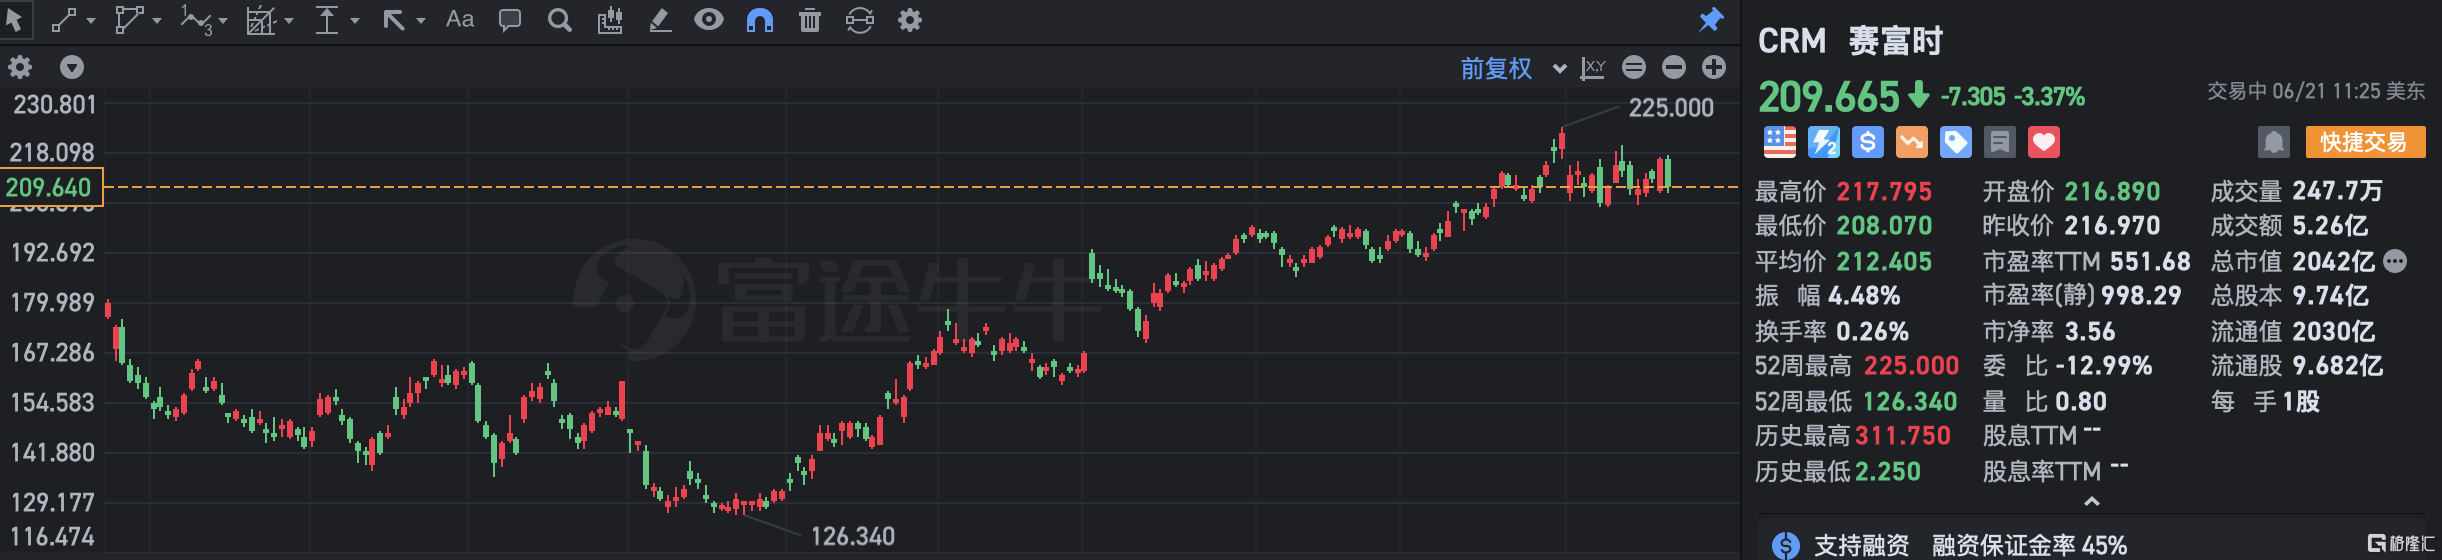Zoom in the chart with the plus button
2442x560 pixels.
tap(1714, 67)
